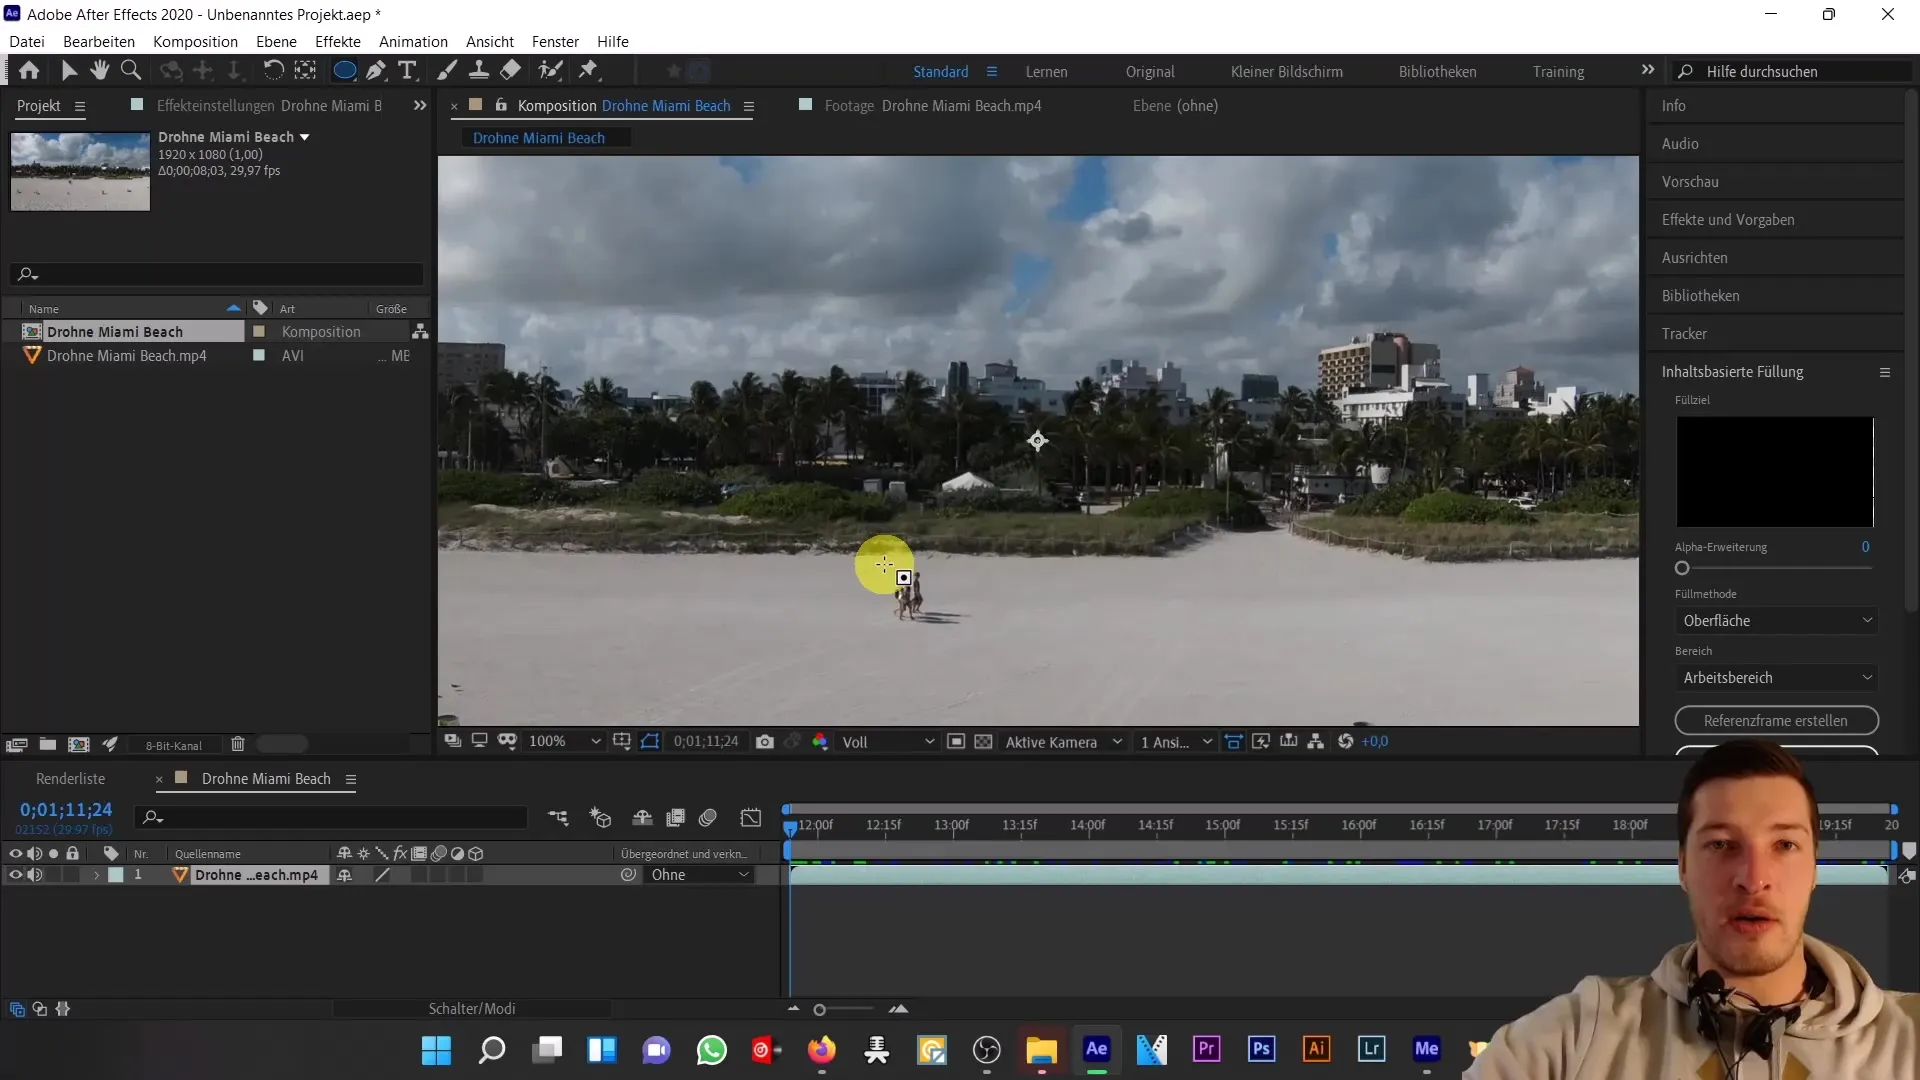Image resolution: width=1920 pixels, height=1080 pixels.
Task: Open the resolution Voll dropdown
Action: point(888,742)
